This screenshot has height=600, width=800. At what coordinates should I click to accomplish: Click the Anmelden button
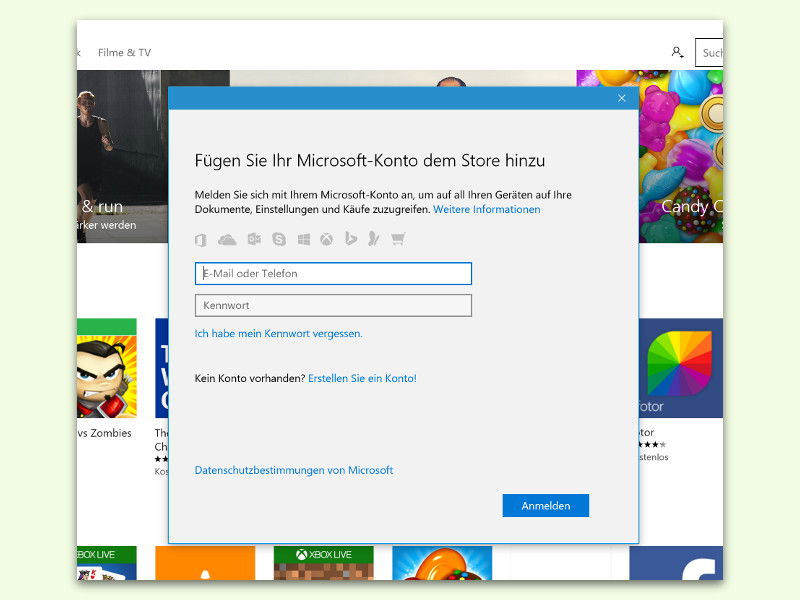coord(545,506)
